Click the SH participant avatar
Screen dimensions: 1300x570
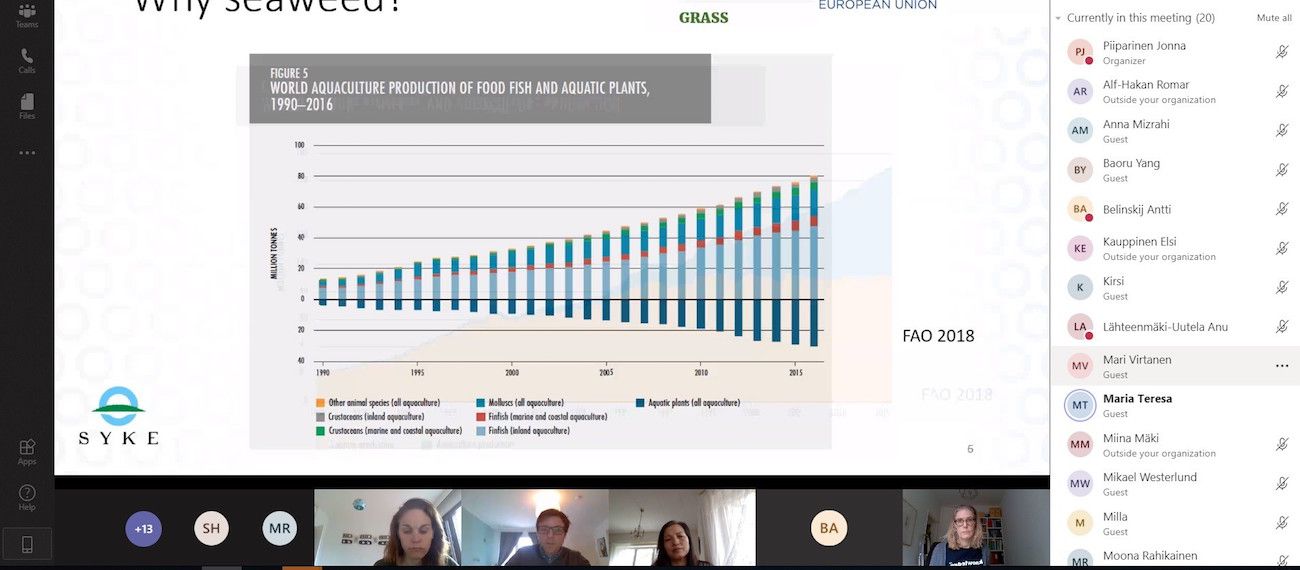tap(211, 528)
